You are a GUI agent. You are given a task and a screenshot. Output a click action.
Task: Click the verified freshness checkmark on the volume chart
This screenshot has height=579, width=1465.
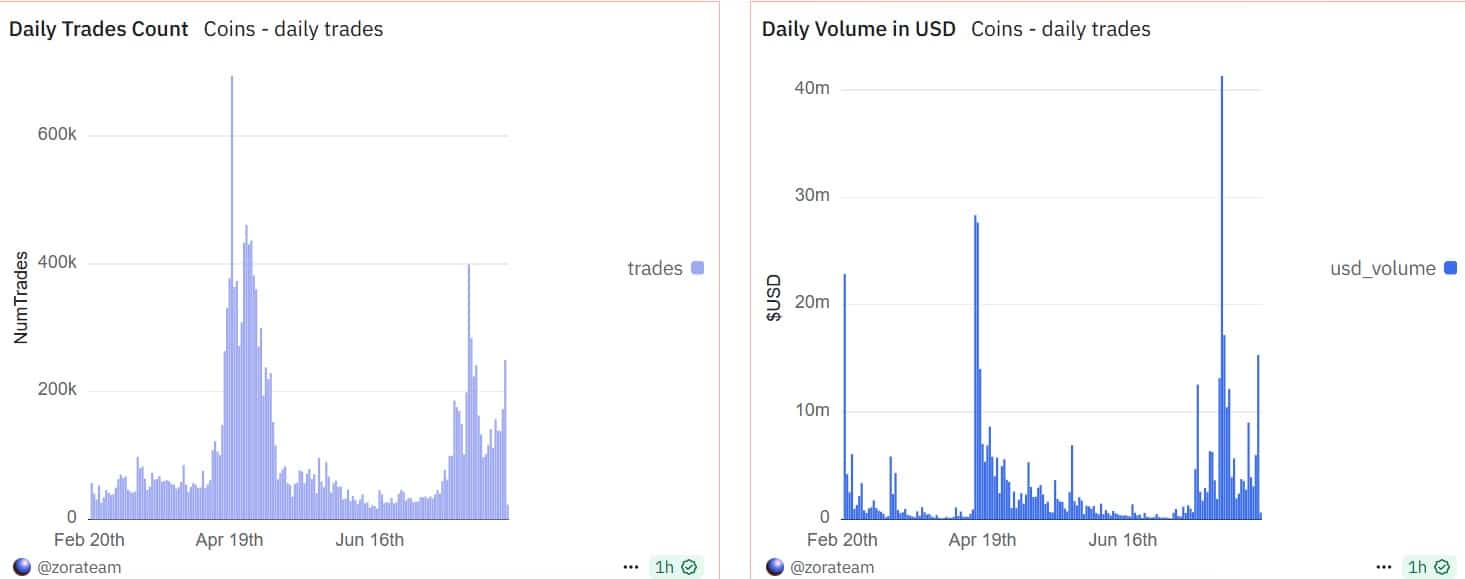[x=1442, y=566]
